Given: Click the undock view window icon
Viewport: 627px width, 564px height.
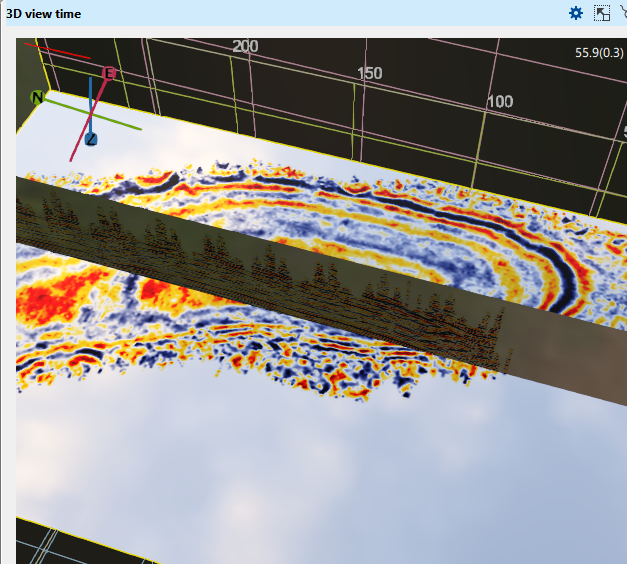Looking at the screenshot, I should coord(602,13).
